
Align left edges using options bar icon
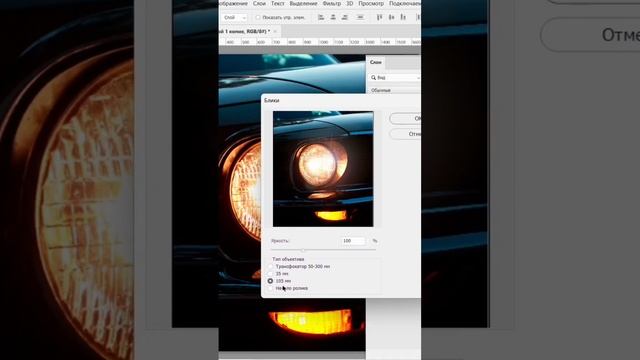point(321,17)
